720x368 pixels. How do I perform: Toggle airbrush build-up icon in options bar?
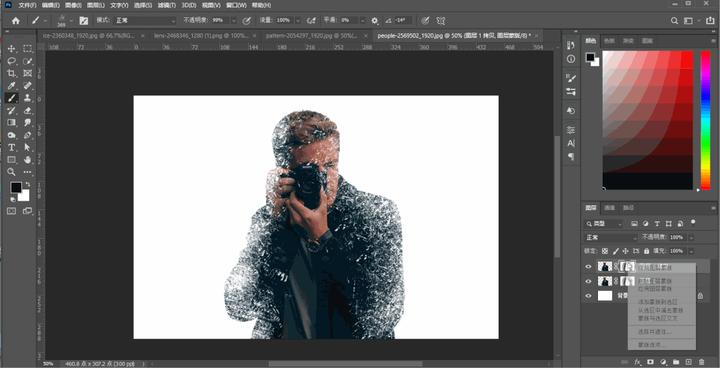[x=312, y=21]
